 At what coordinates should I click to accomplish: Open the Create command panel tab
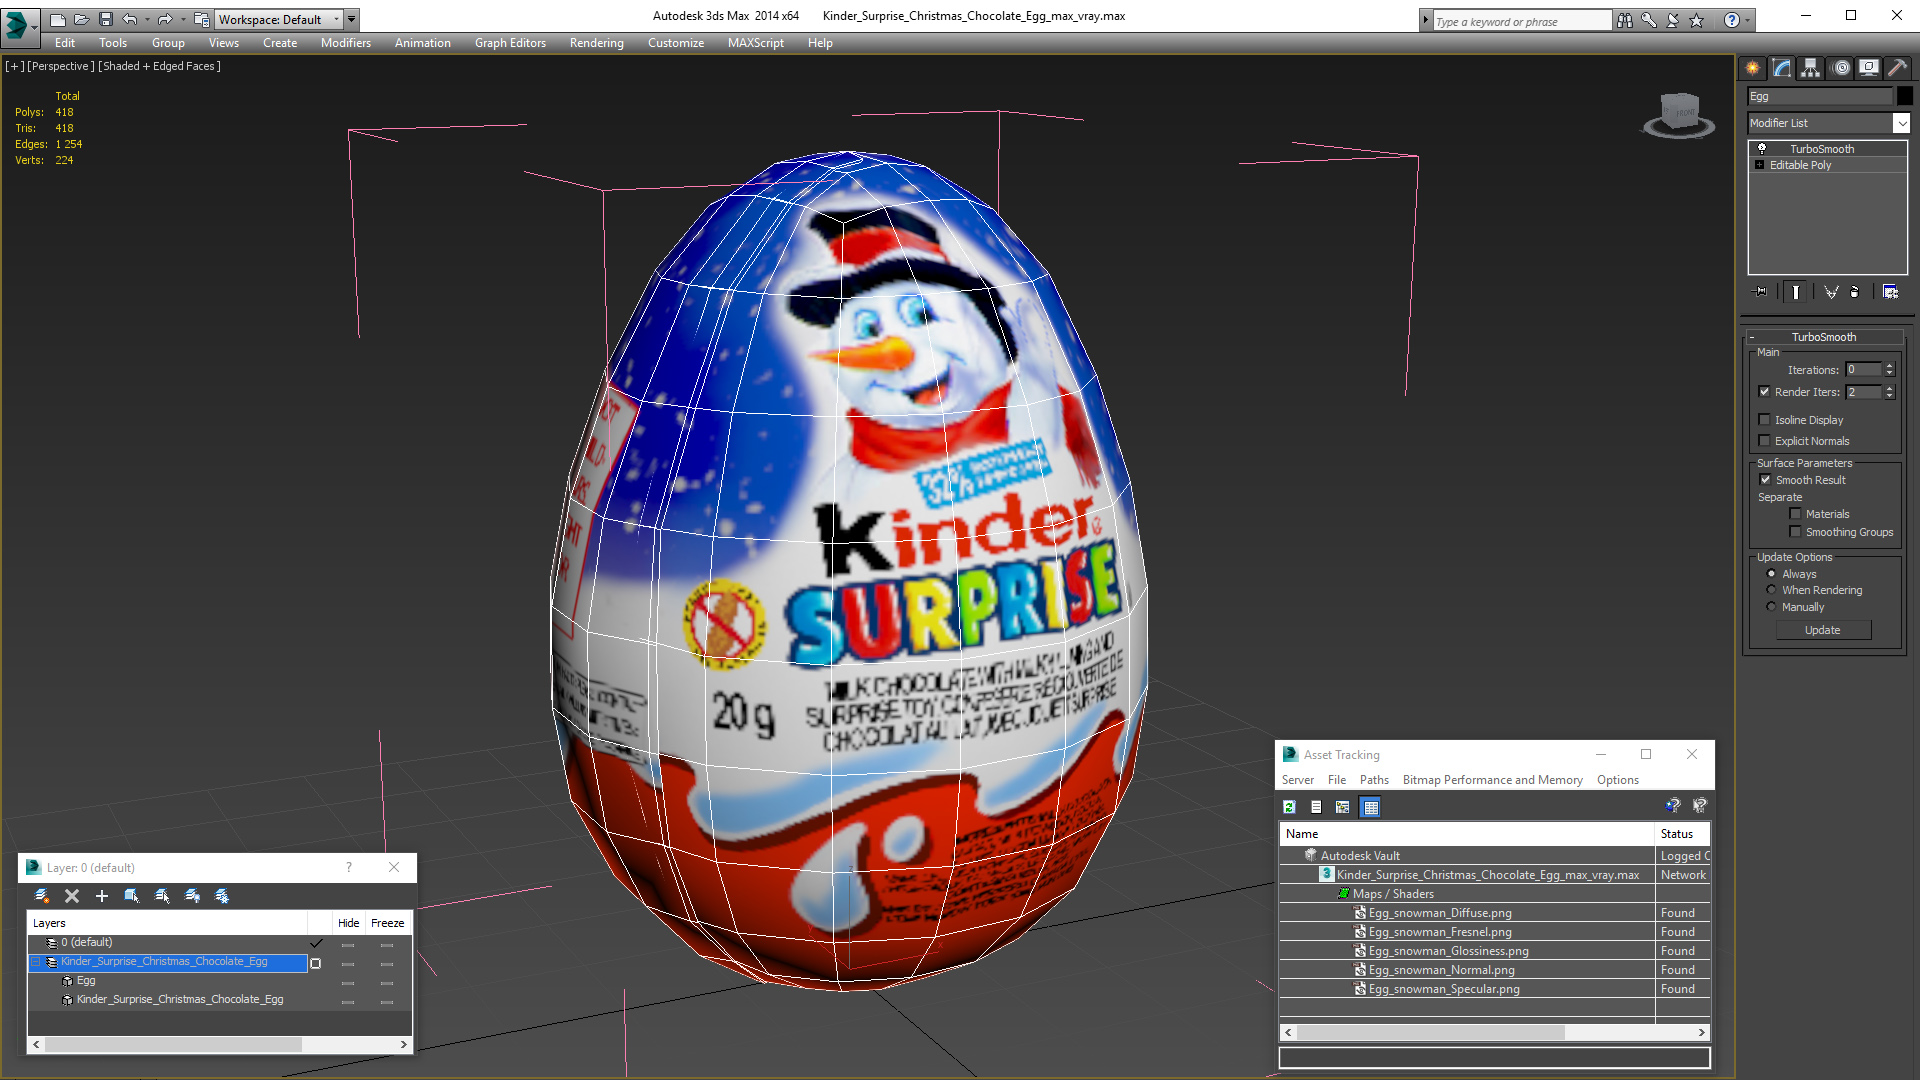click(1752, 68)
